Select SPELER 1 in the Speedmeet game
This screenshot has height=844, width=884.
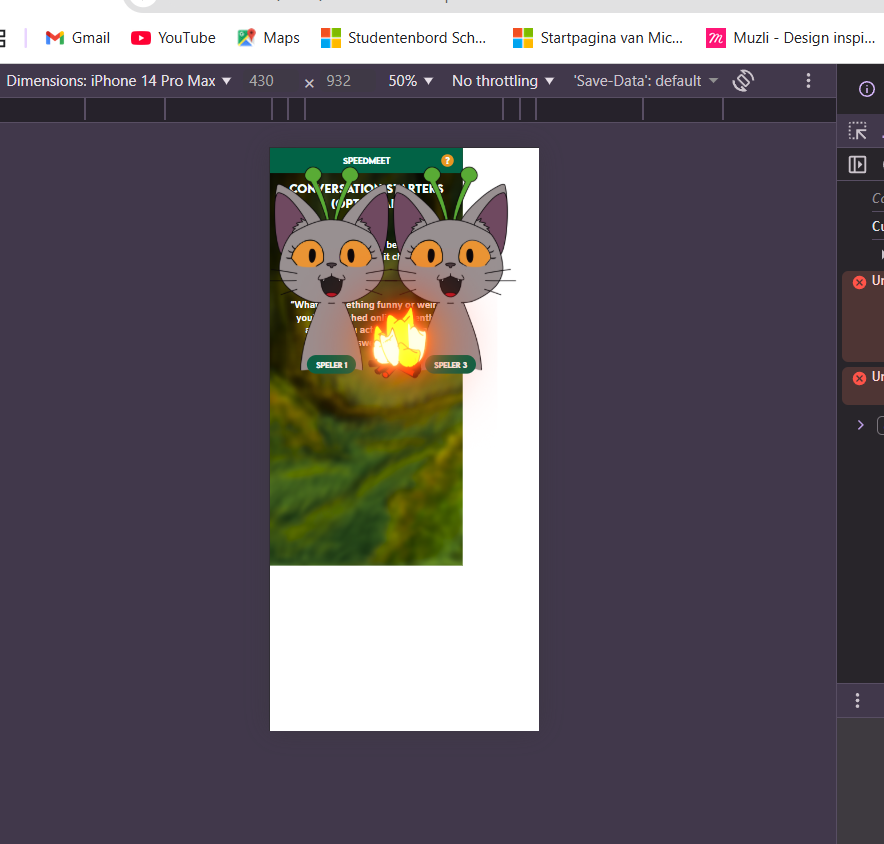(331, 364)
